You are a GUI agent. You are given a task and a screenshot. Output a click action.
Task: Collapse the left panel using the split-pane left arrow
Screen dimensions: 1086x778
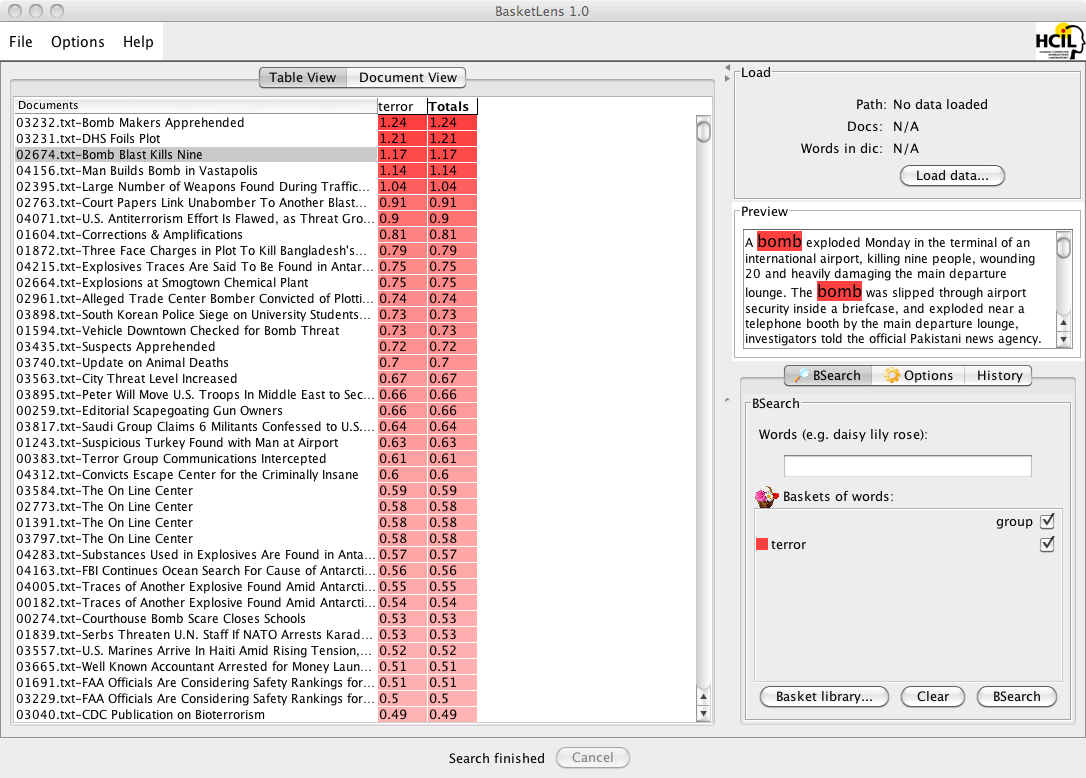pyautogui.click(x=727, y=68)
